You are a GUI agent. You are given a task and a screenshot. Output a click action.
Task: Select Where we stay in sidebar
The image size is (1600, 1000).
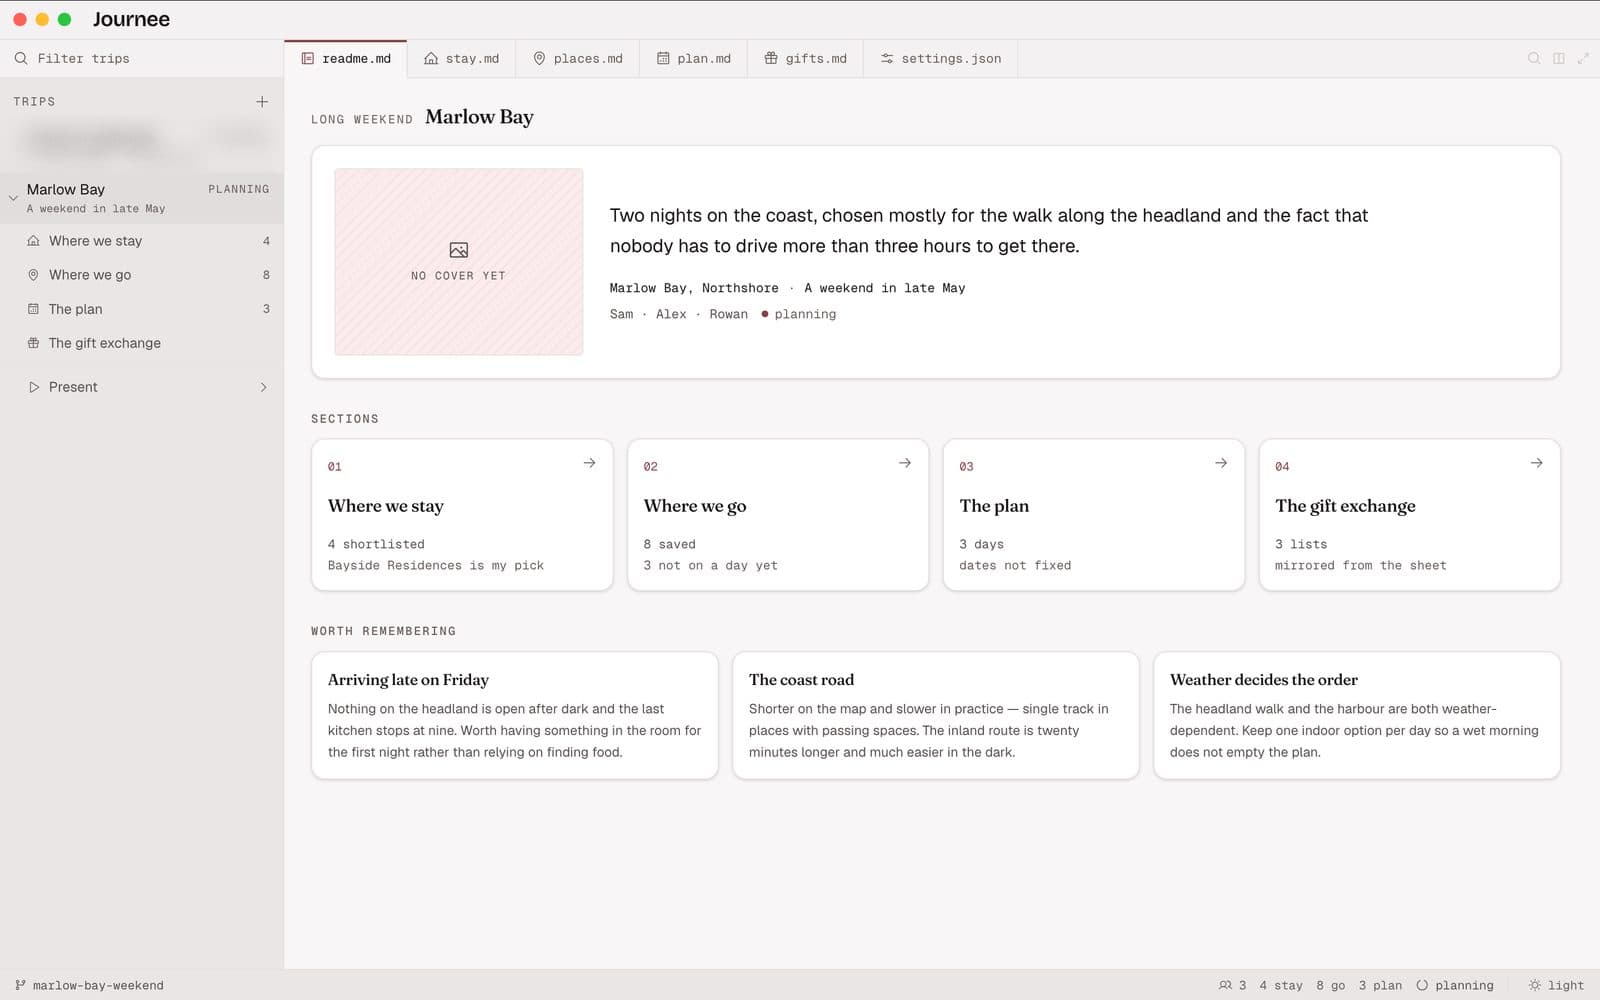tap(142, 241)
